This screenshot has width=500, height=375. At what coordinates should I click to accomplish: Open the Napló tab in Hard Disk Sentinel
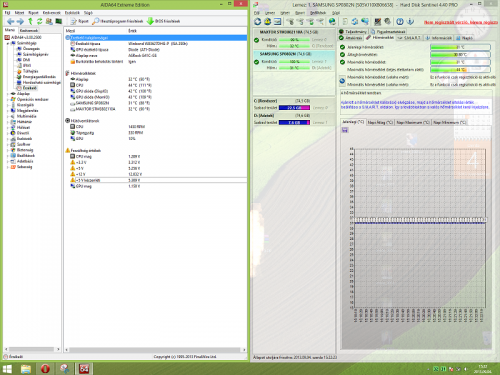464,38
